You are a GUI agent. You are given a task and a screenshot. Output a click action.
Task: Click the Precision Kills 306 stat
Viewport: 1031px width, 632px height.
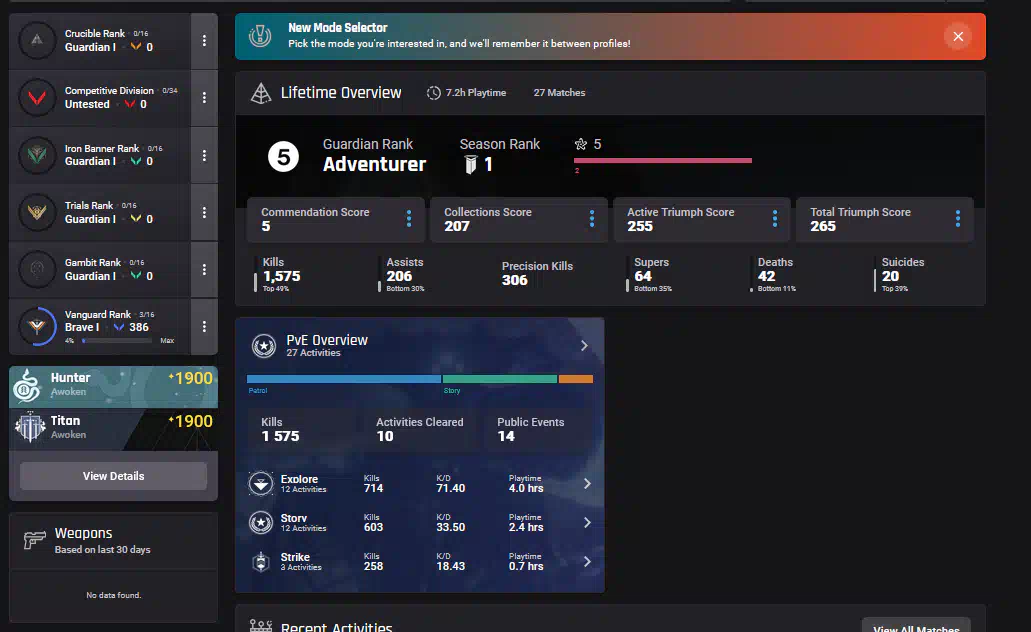click(537, 274)
